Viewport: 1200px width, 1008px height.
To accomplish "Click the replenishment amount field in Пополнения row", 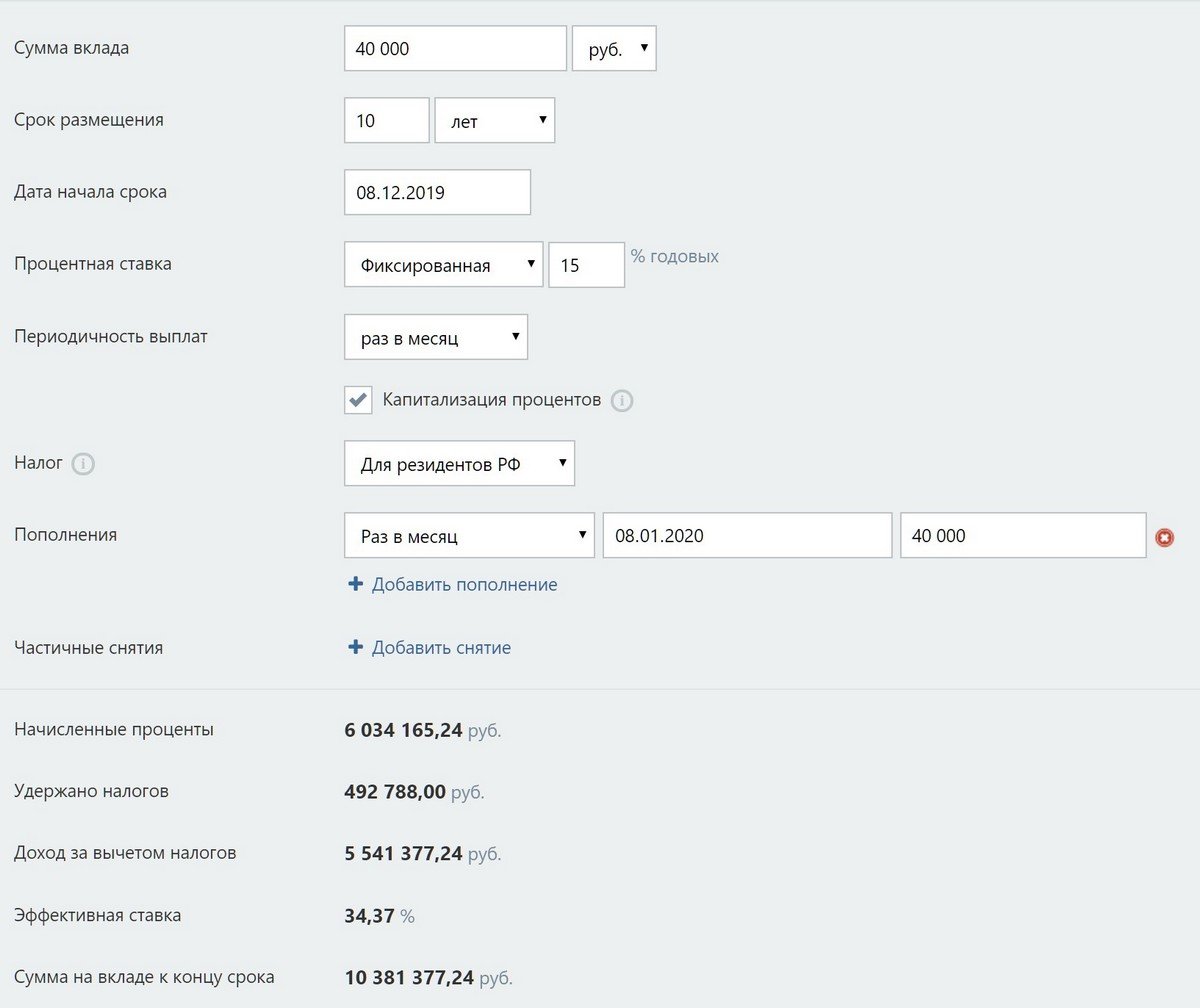I will tap(1022, 536).
